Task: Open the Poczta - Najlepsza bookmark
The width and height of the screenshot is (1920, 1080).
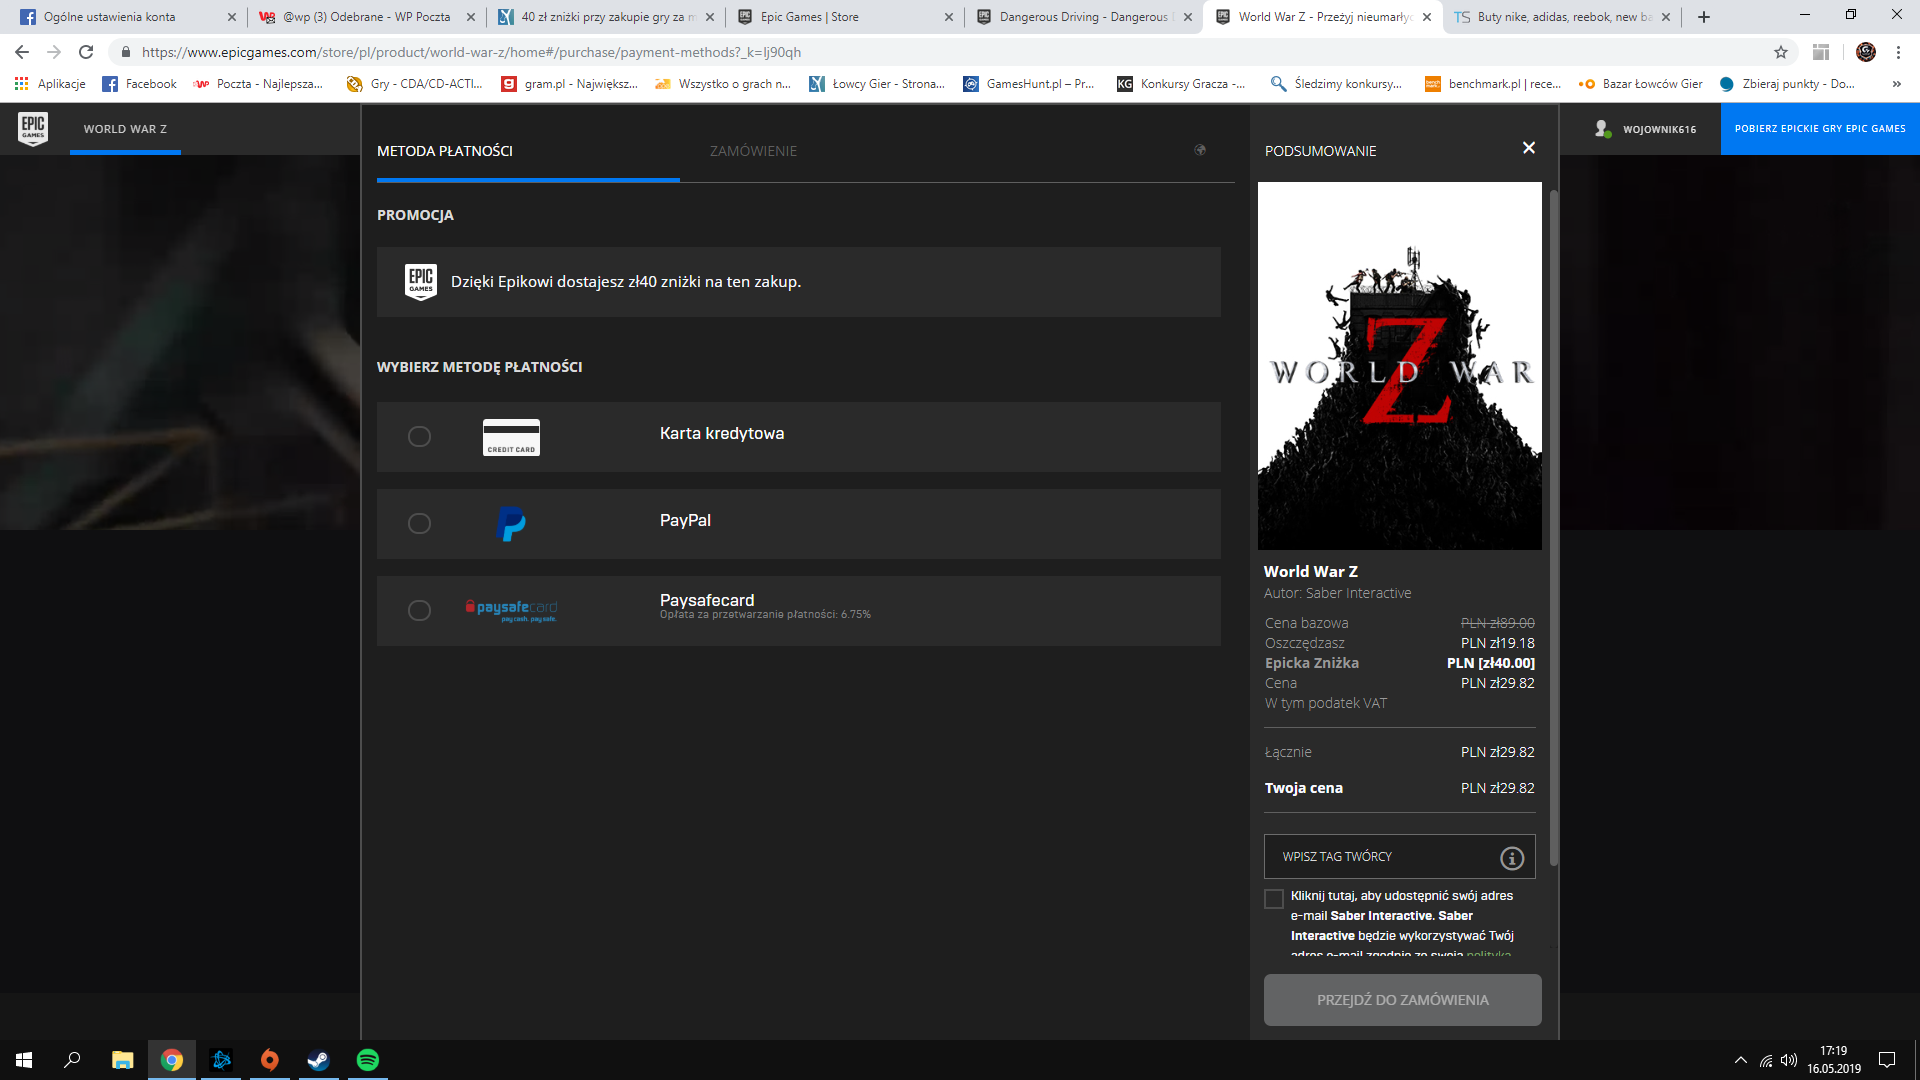Action: (x=259, y=84)
